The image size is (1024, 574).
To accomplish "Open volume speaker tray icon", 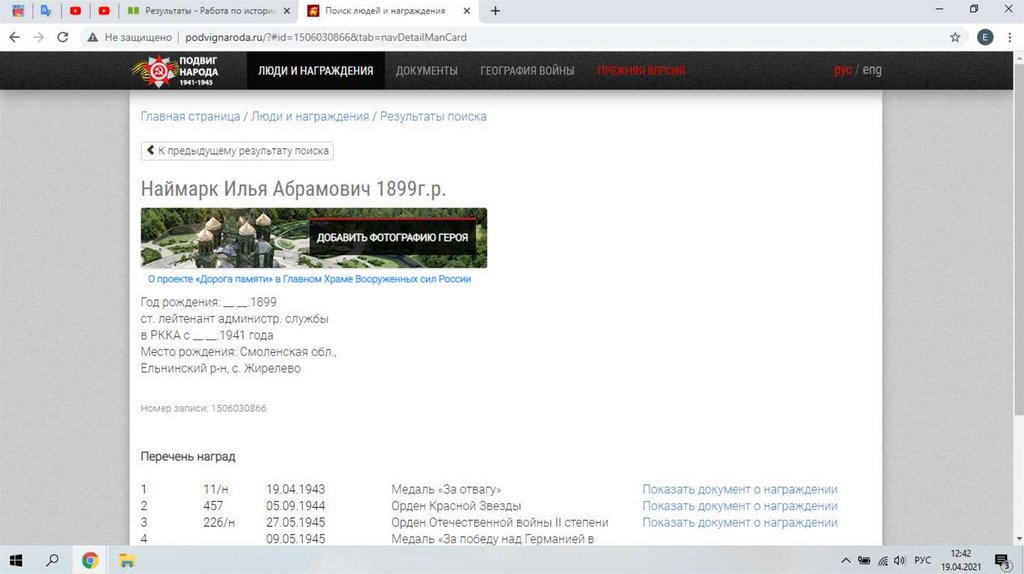I will (900, 560).
